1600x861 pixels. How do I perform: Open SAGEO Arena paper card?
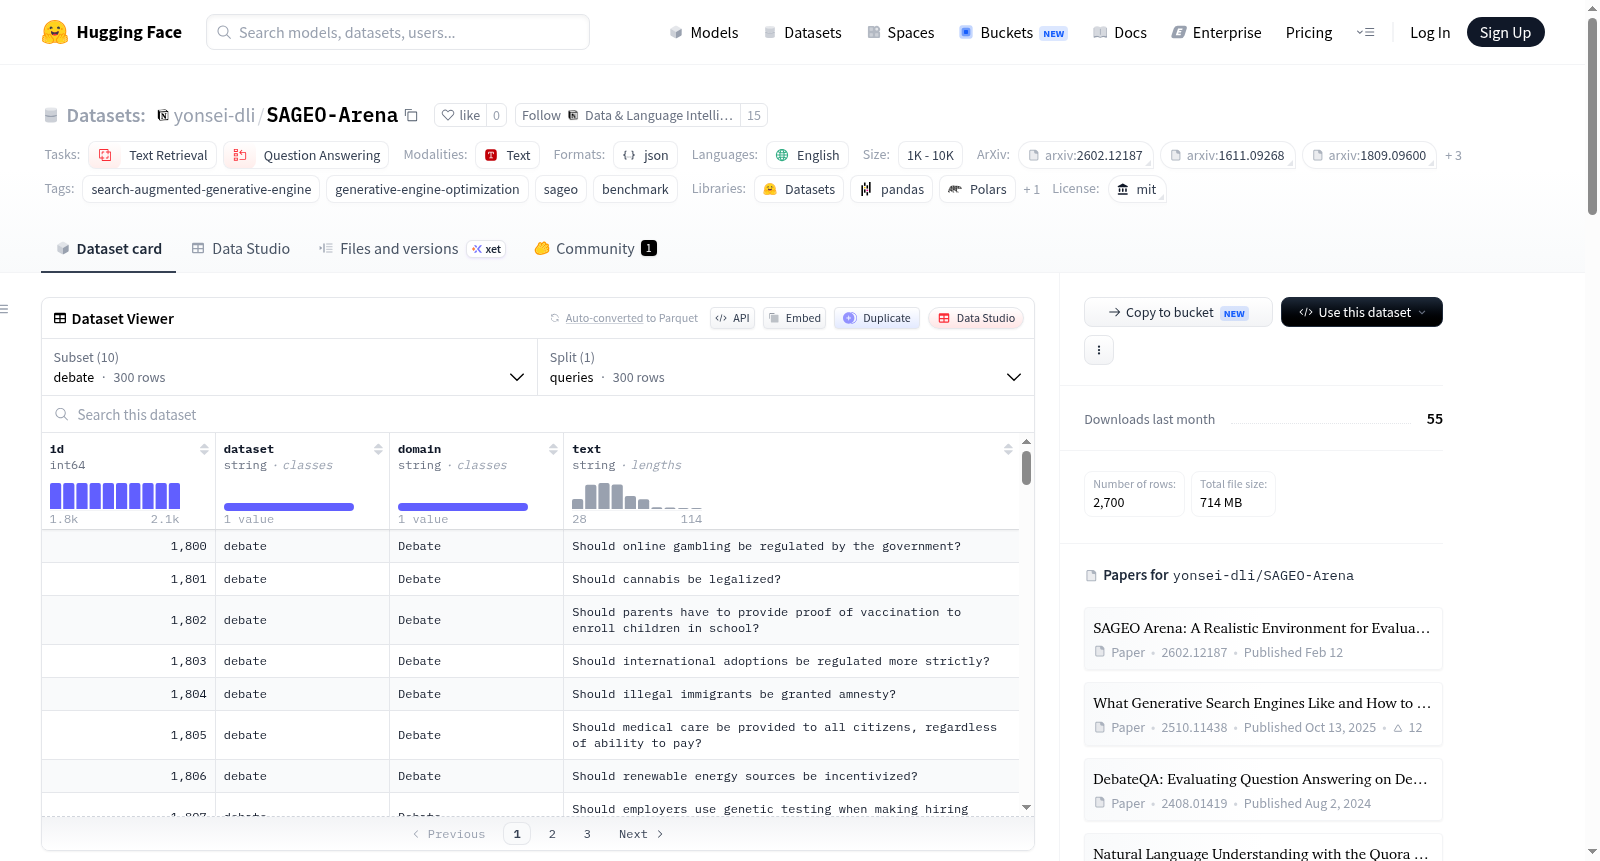pyautogui.click(x=1263, y=639)
